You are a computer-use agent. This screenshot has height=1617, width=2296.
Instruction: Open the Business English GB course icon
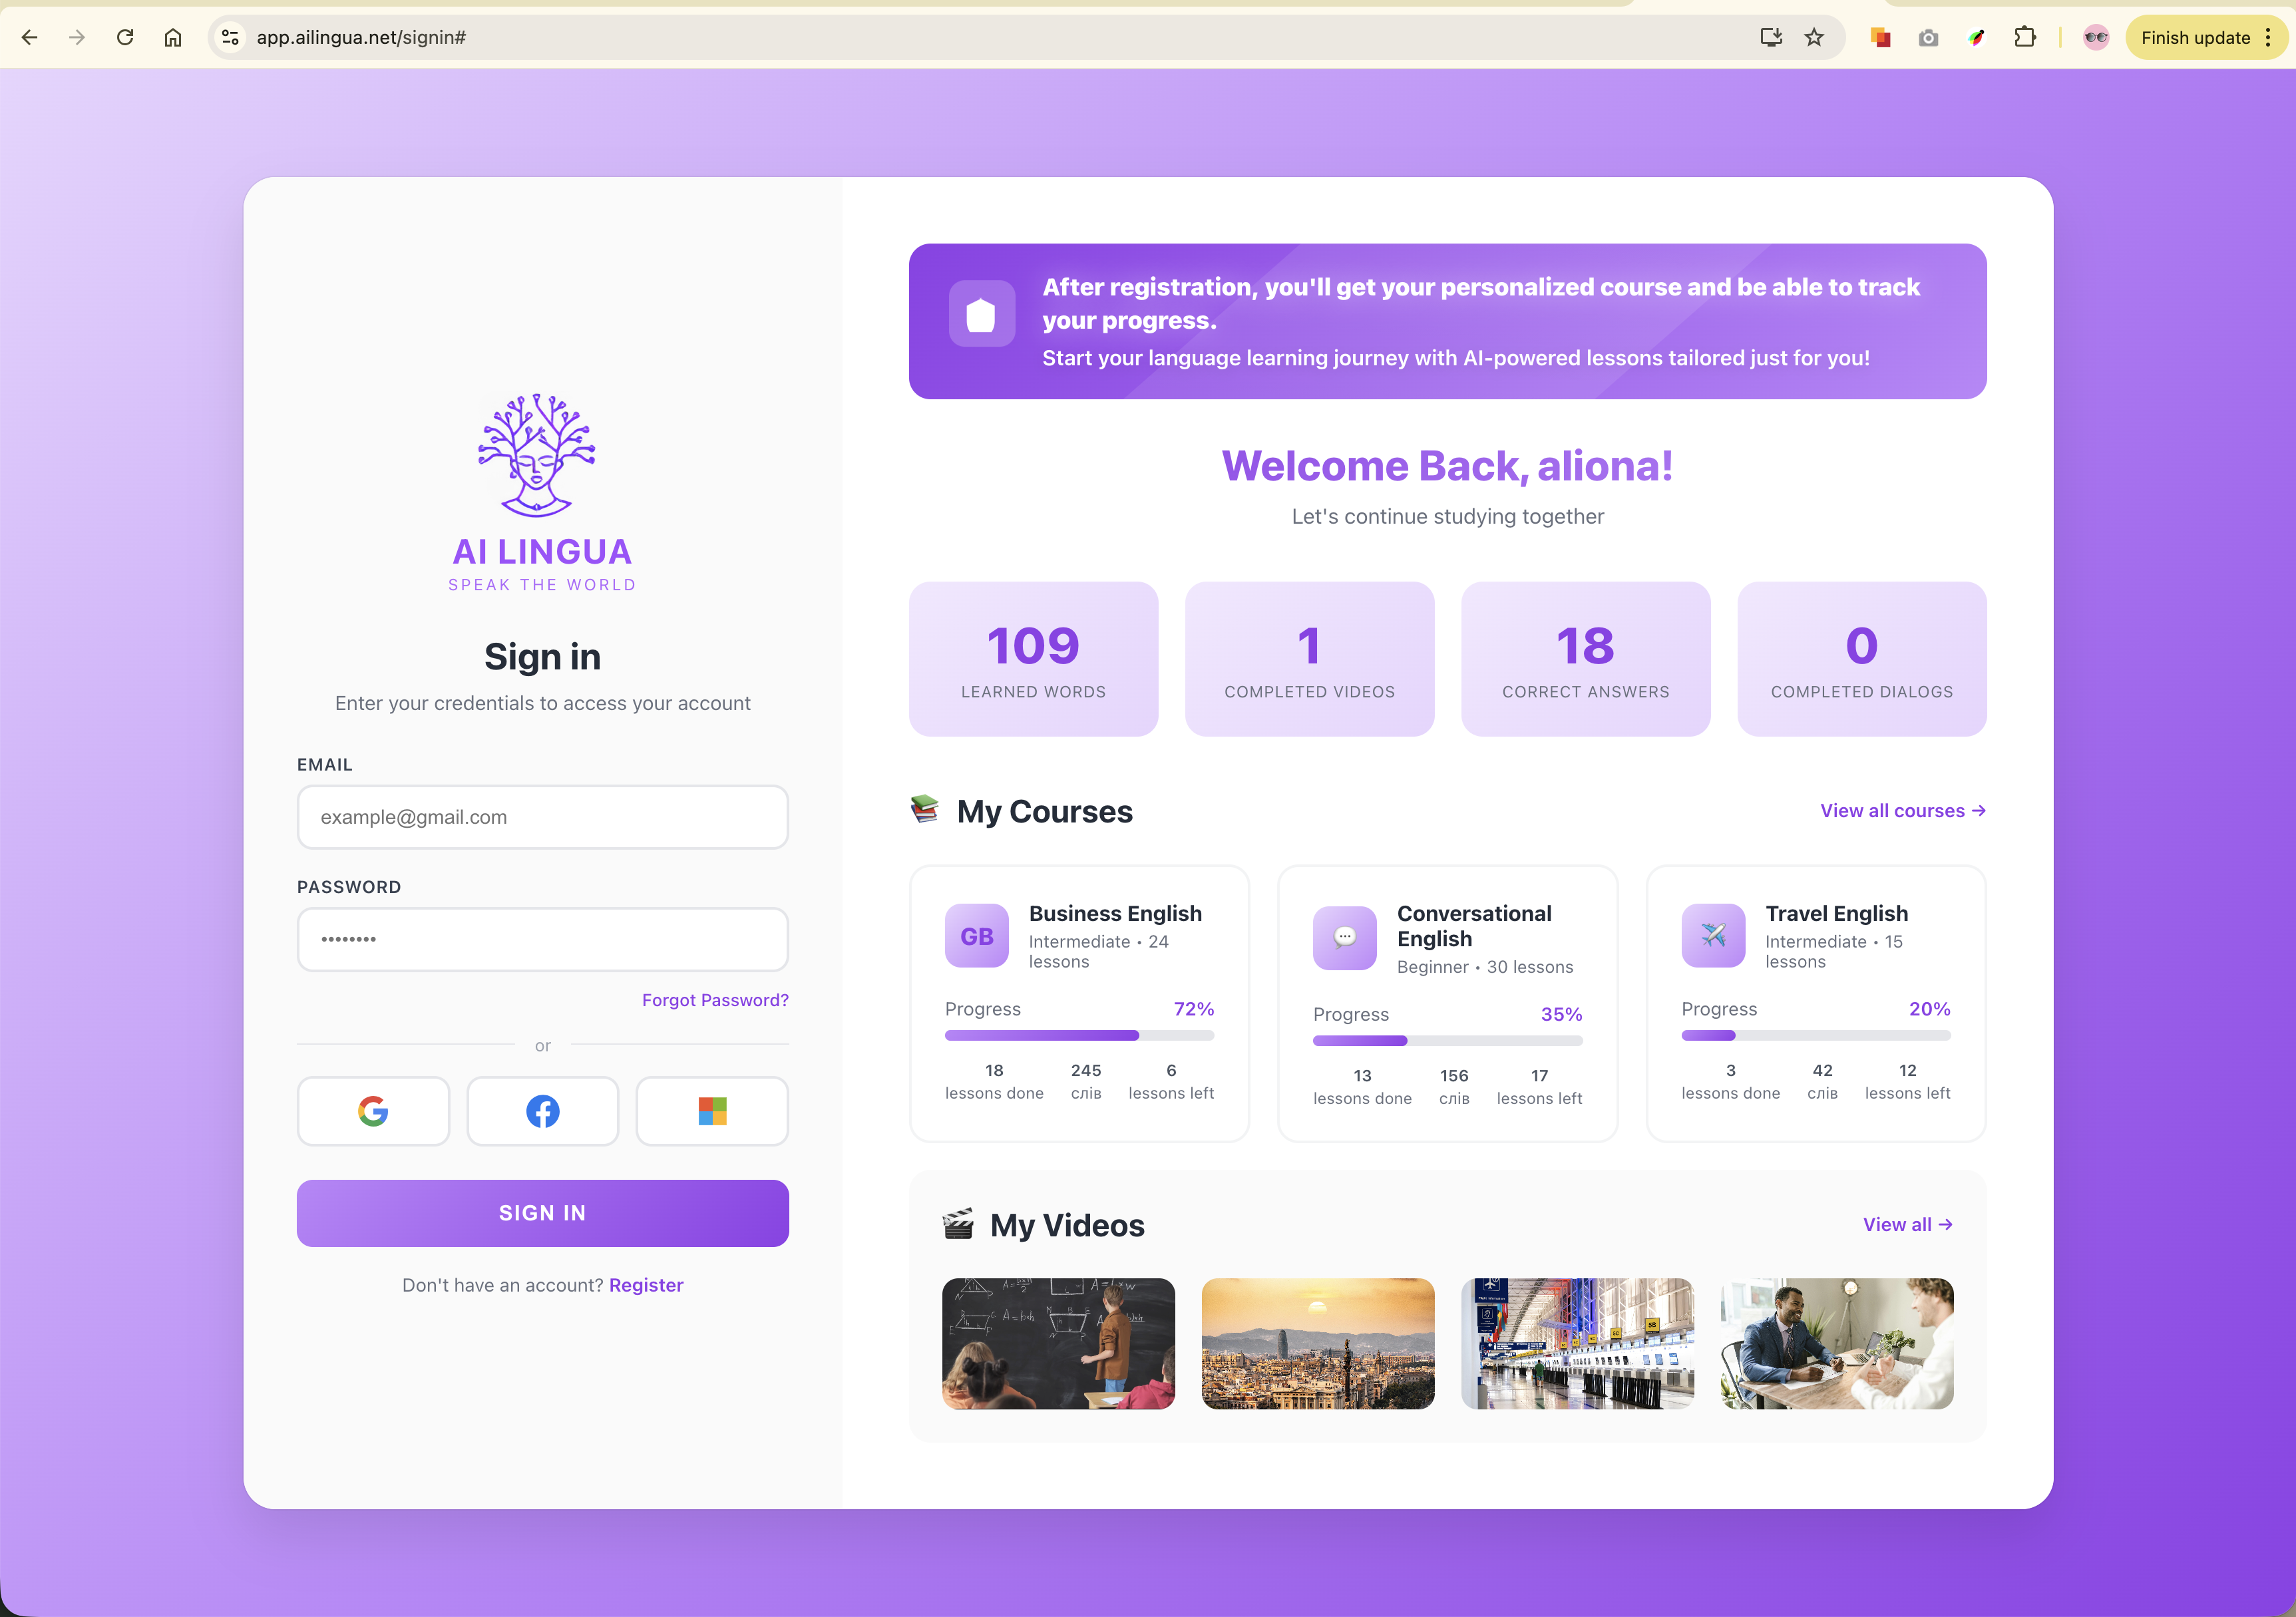(976, 936)
